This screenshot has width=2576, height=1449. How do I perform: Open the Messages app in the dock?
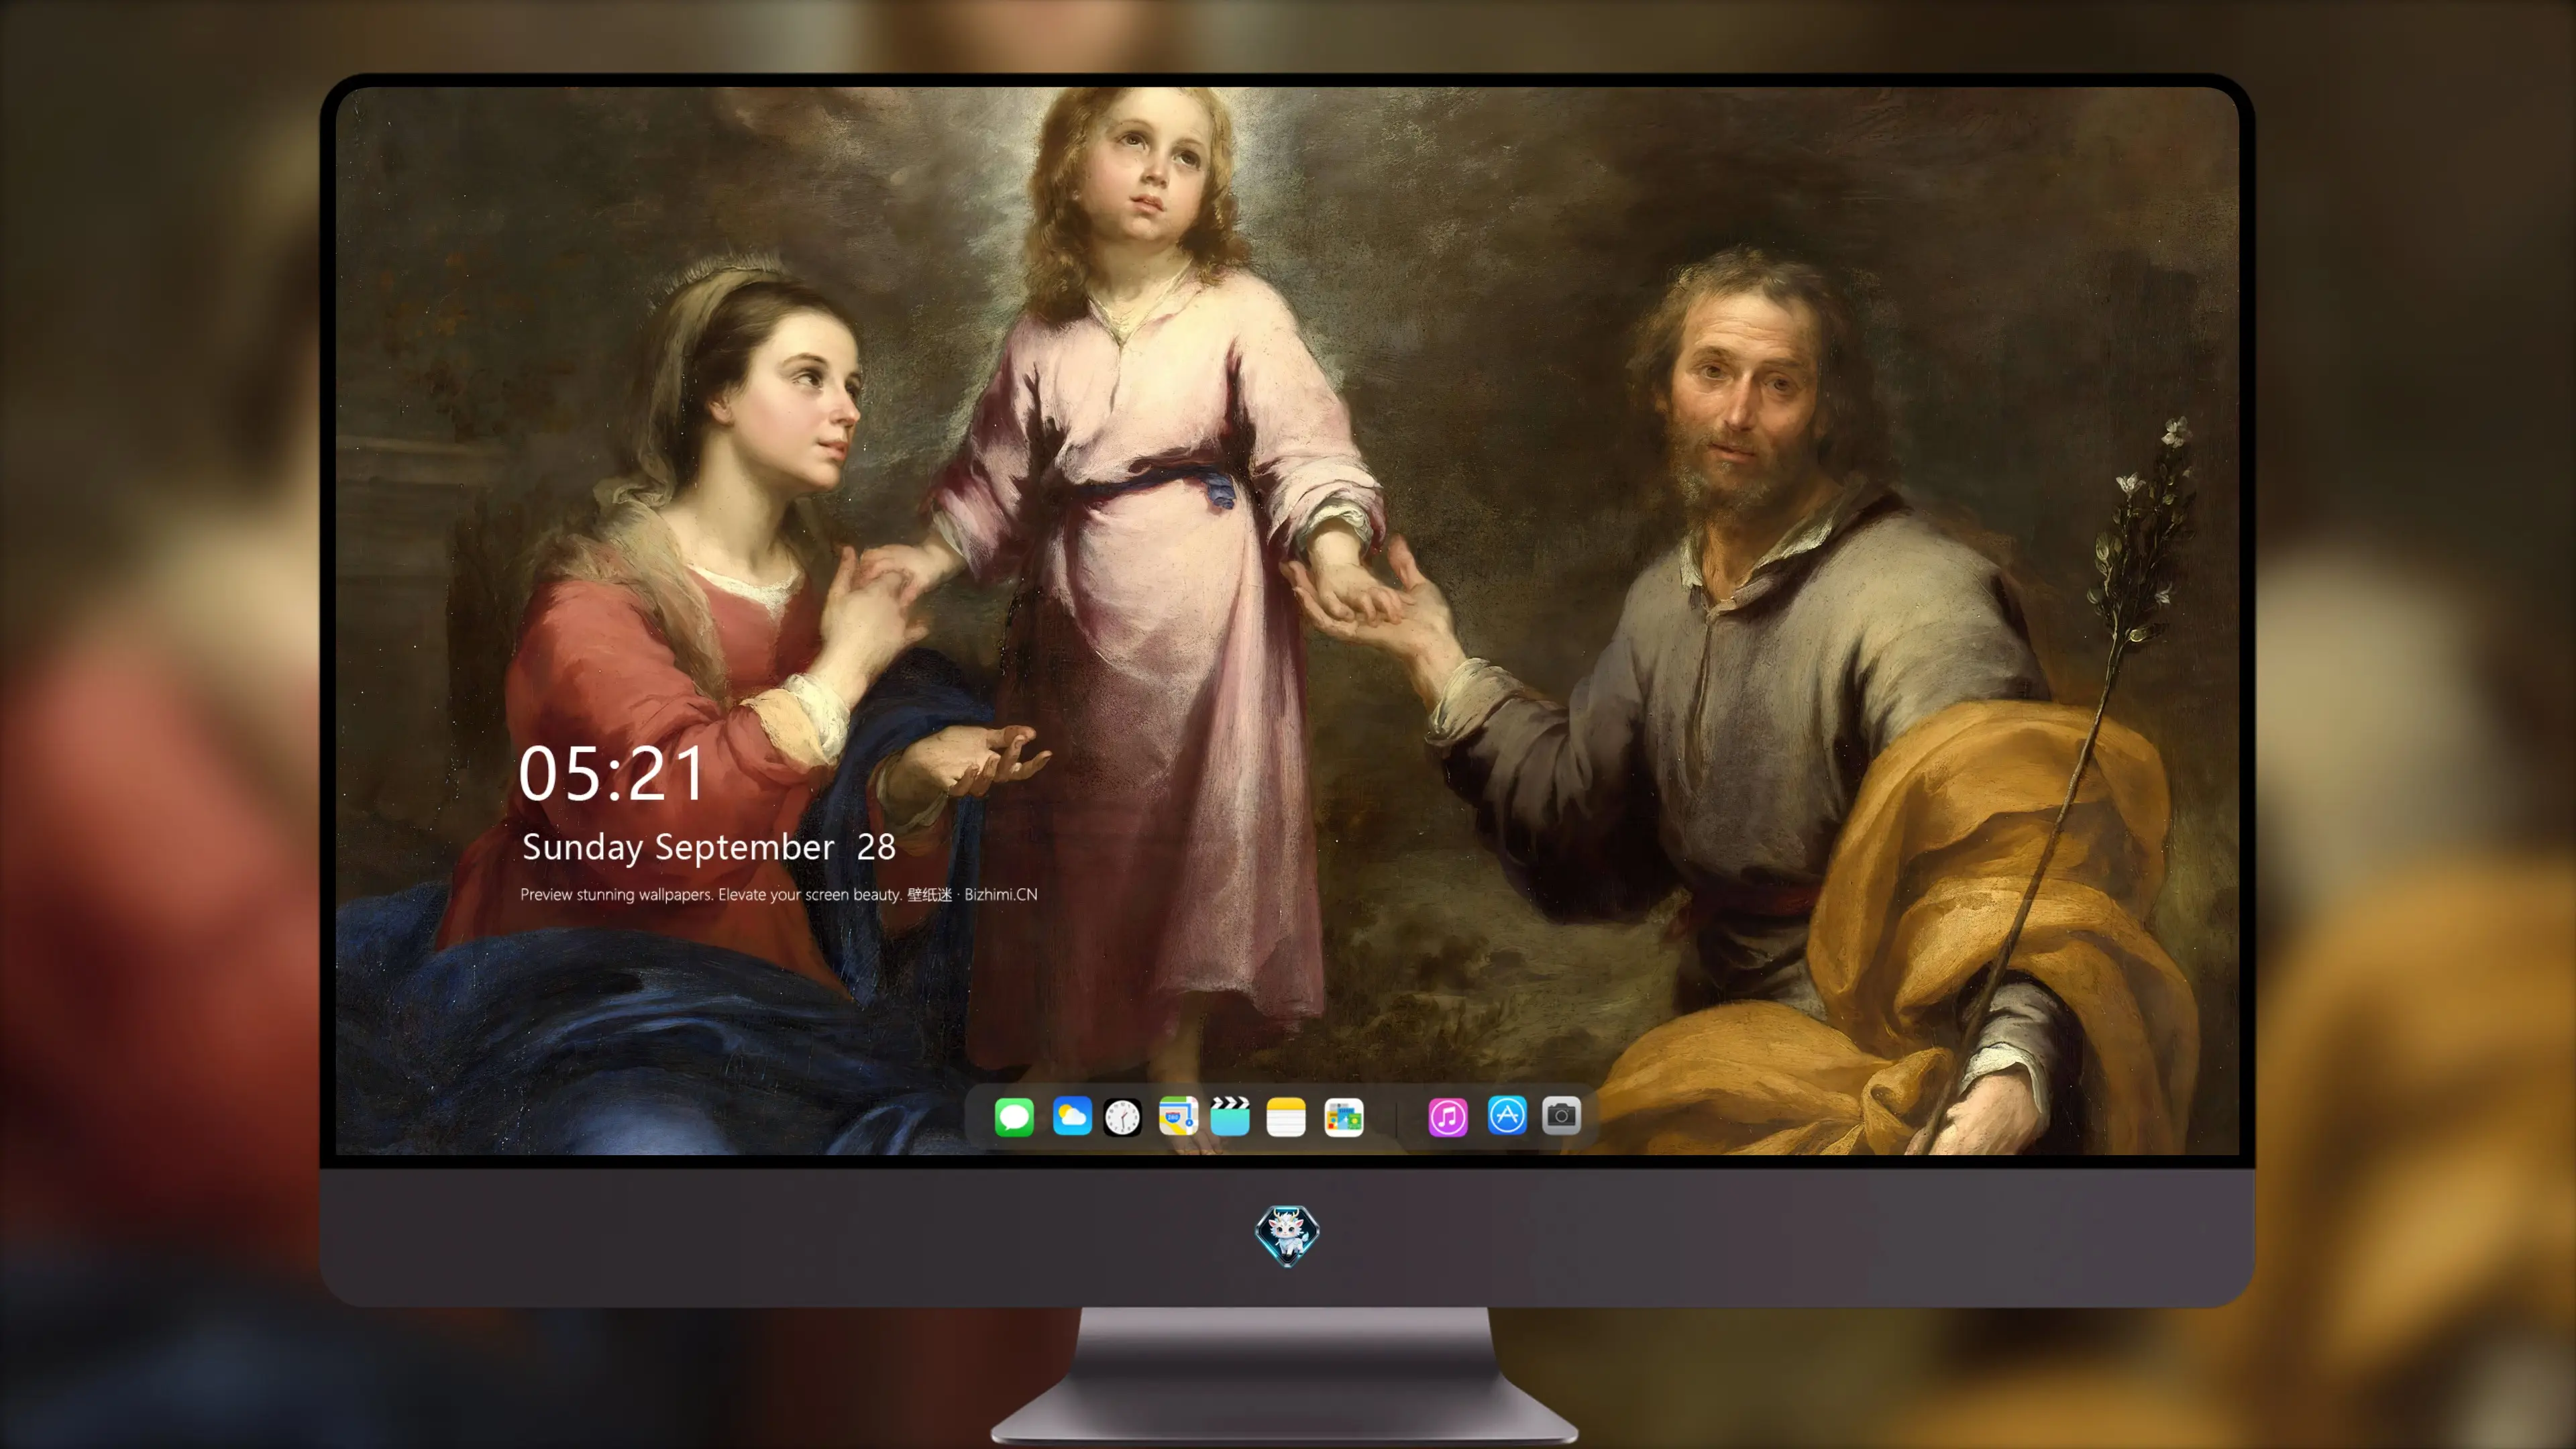click(1014, 1116)
